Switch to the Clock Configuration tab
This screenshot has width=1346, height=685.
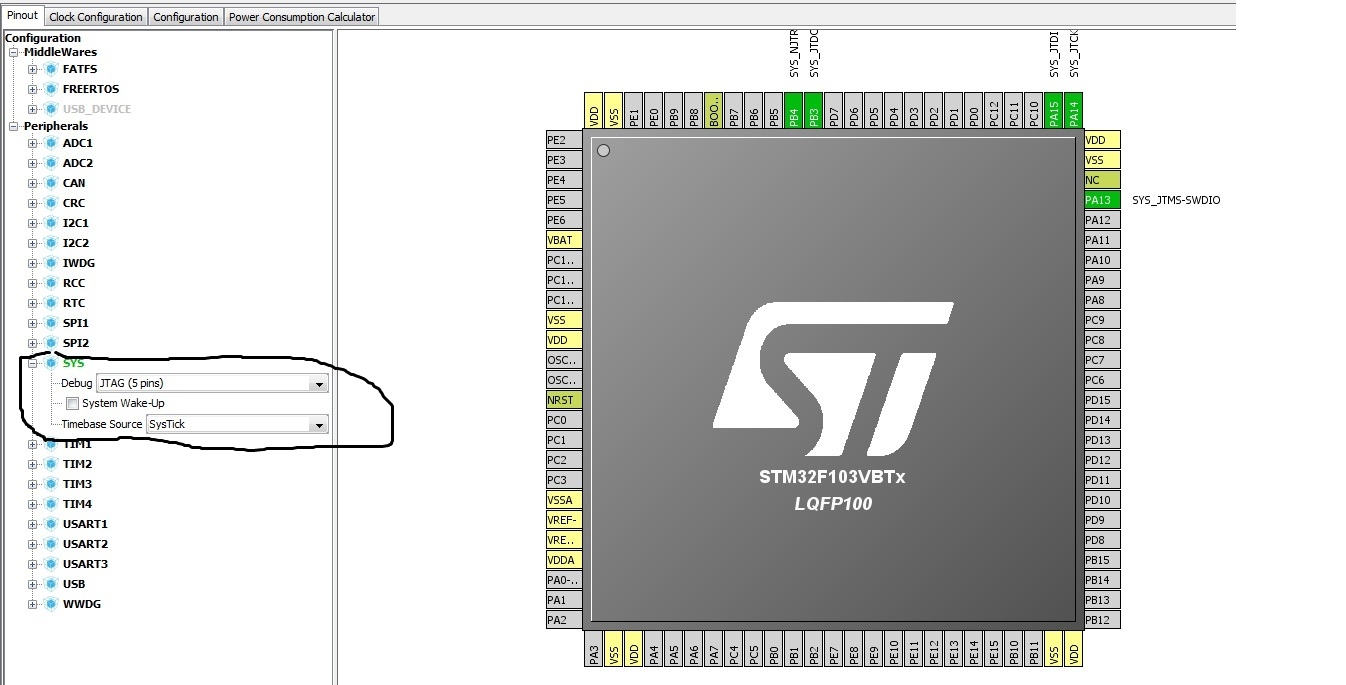coord(96,17)
